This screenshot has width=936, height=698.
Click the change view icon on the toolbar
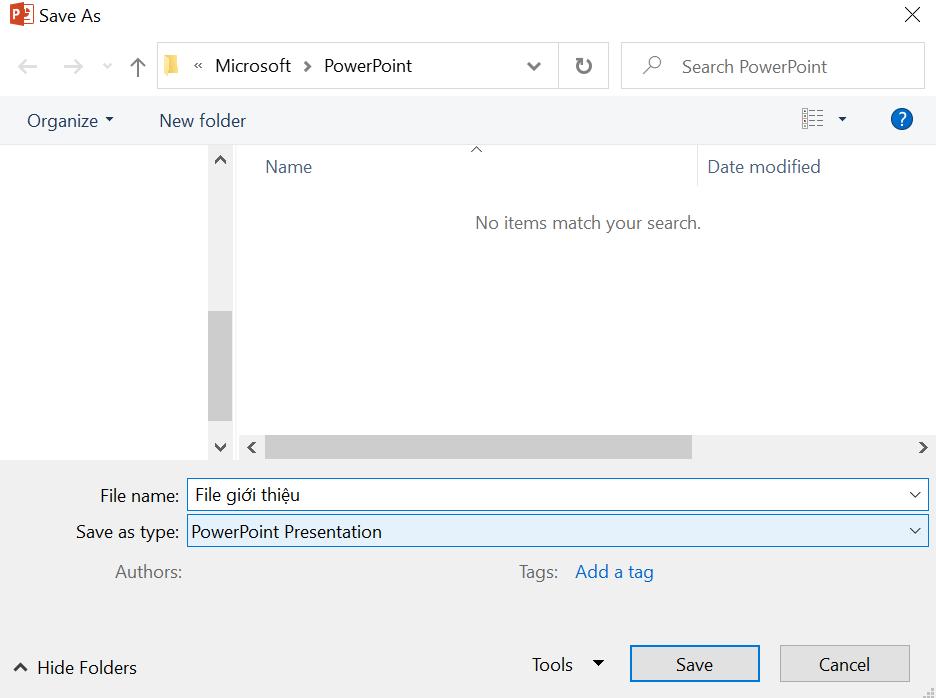click(x=814, y=118)
